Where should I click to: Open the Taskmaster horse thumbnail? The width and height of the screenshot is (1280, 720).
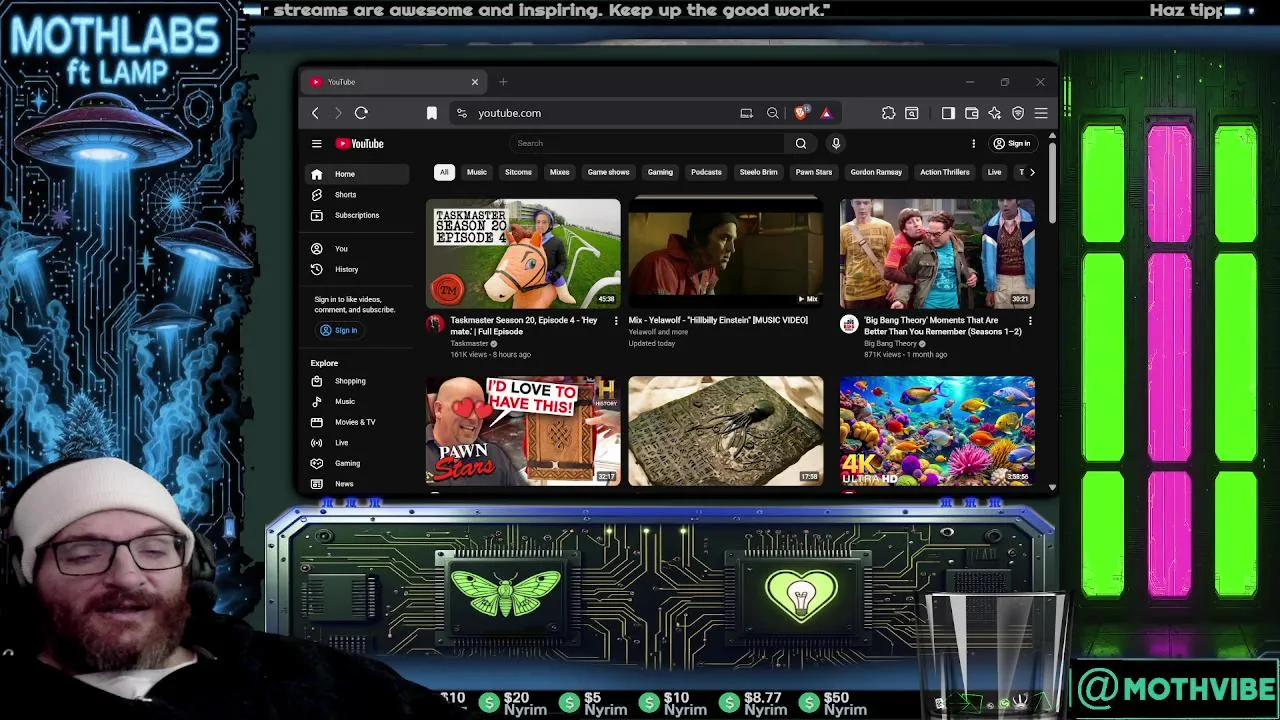pos(523,253)
